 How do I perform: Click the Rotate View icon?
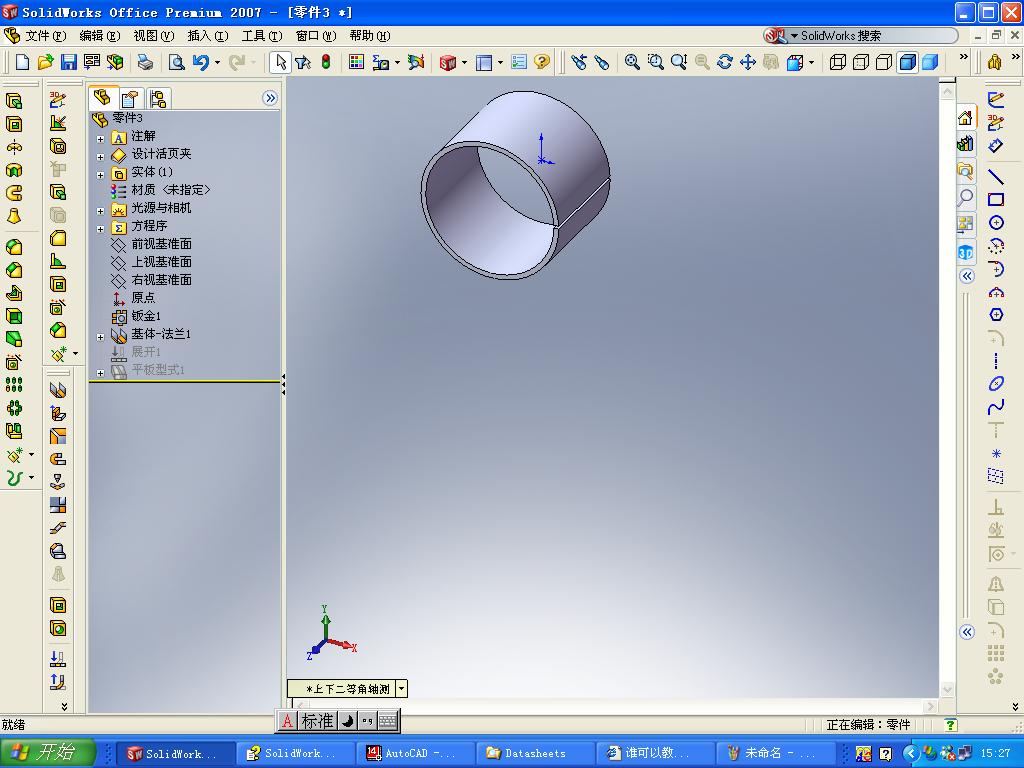725,62
